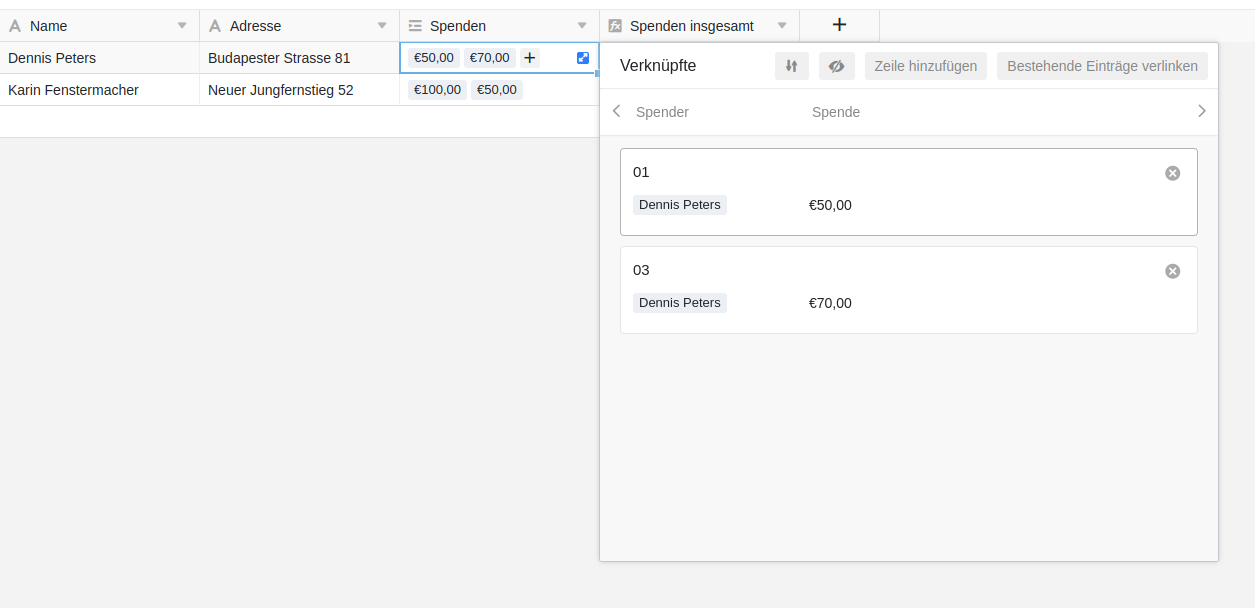Expand the Spenden insgesamt column menu
Screen dimensions: 1255x608
tap(782, 26)
